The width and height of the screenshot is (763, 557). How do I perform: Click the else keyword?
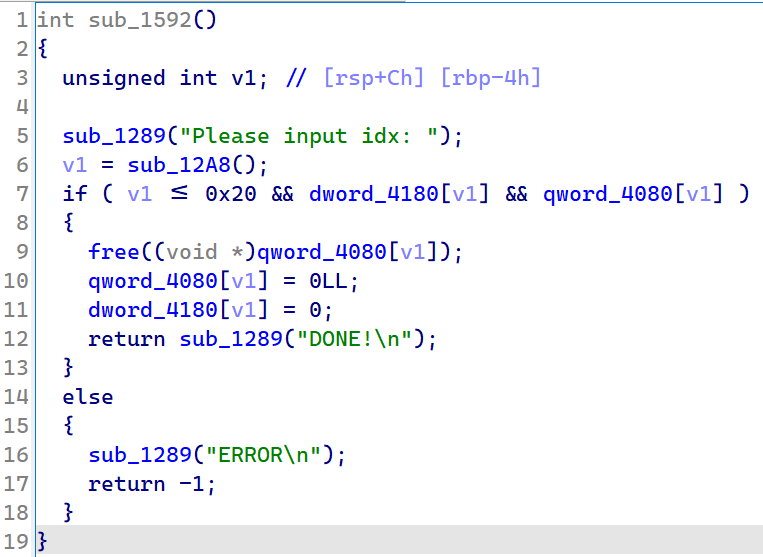click(88, 397)
